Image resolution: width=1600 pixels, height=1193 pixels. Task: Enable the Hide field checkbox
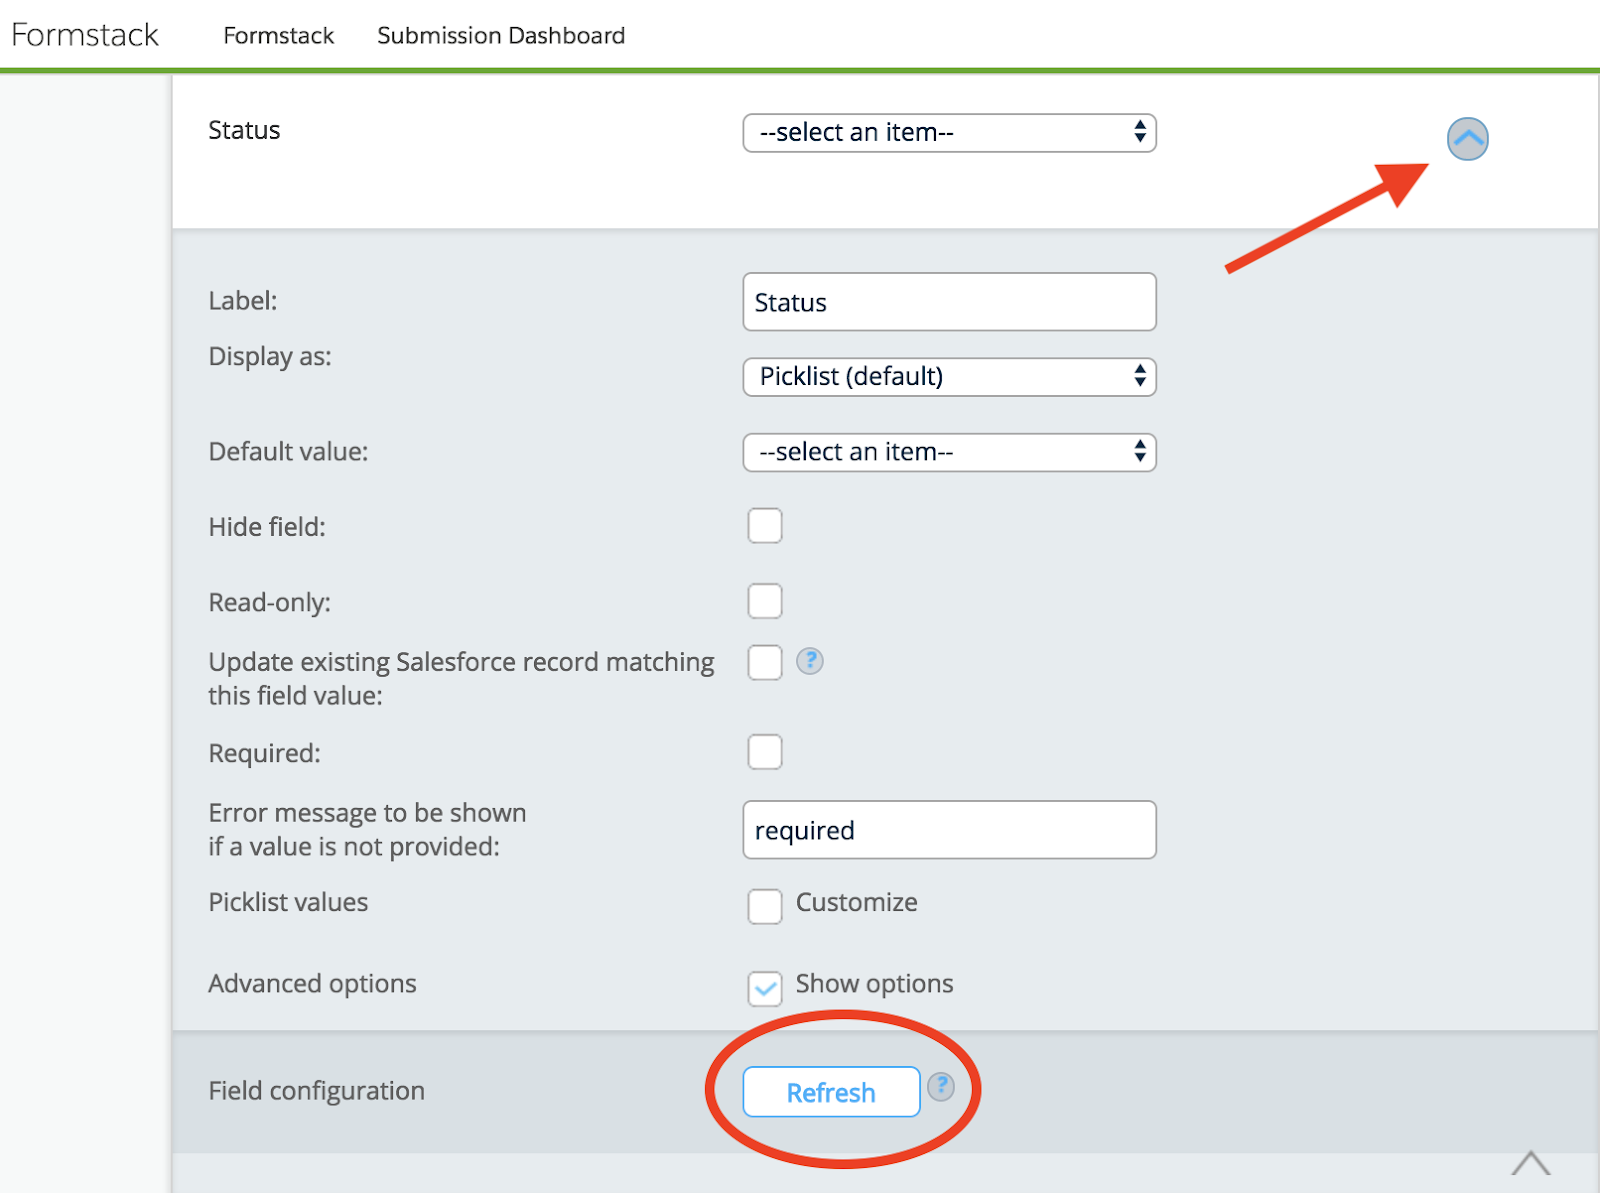(765, 526)
